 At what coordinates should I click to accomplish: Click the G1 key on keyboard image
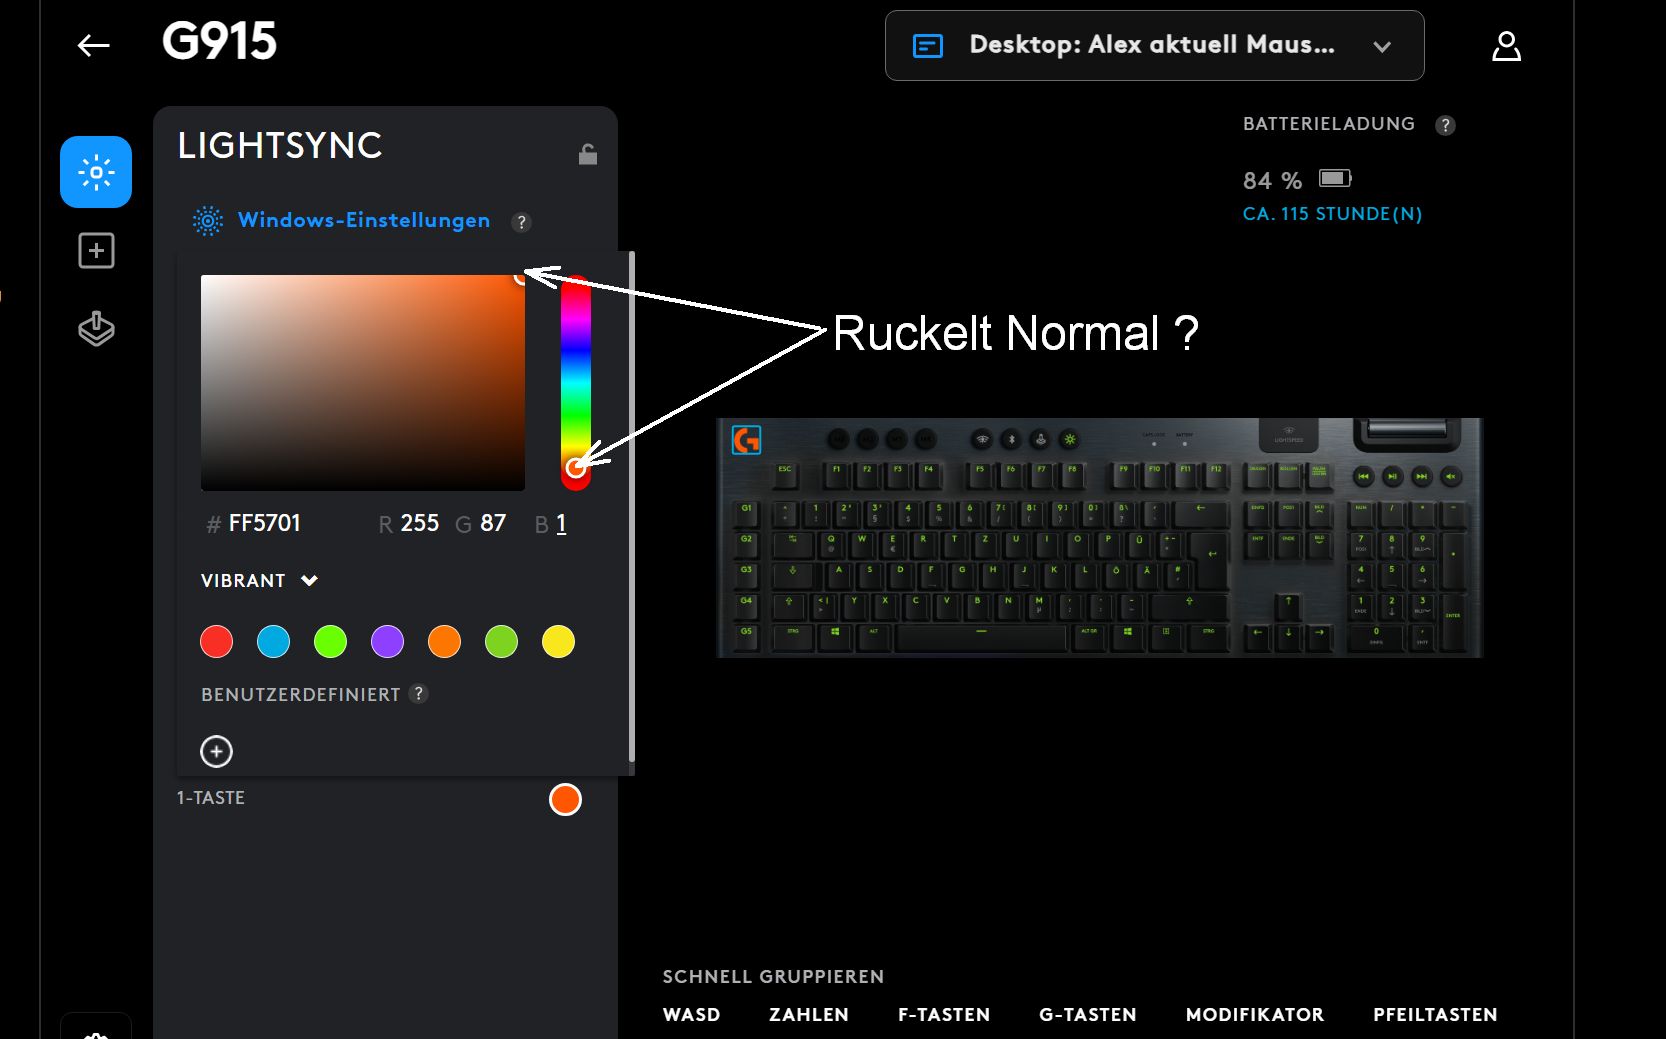(x=746, y=512)
